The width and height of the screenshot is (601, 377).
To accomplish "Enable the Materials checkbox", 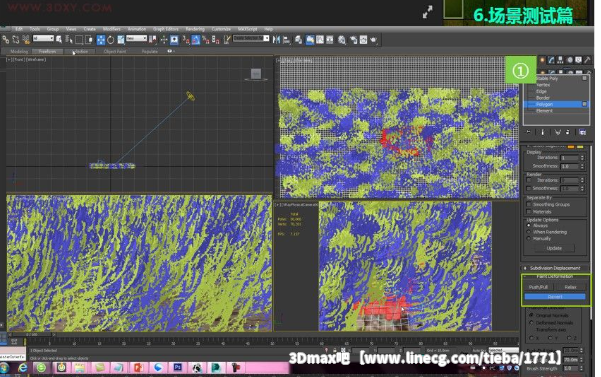I will (529, 211).
